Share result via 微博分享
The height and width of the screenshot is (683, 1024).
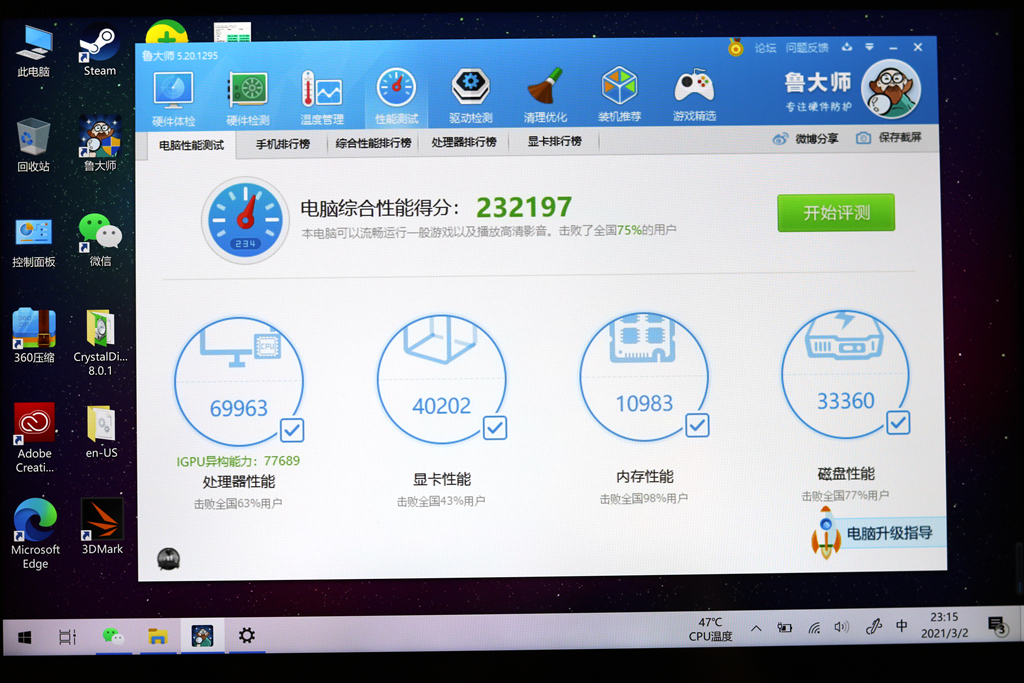[805, 138]
